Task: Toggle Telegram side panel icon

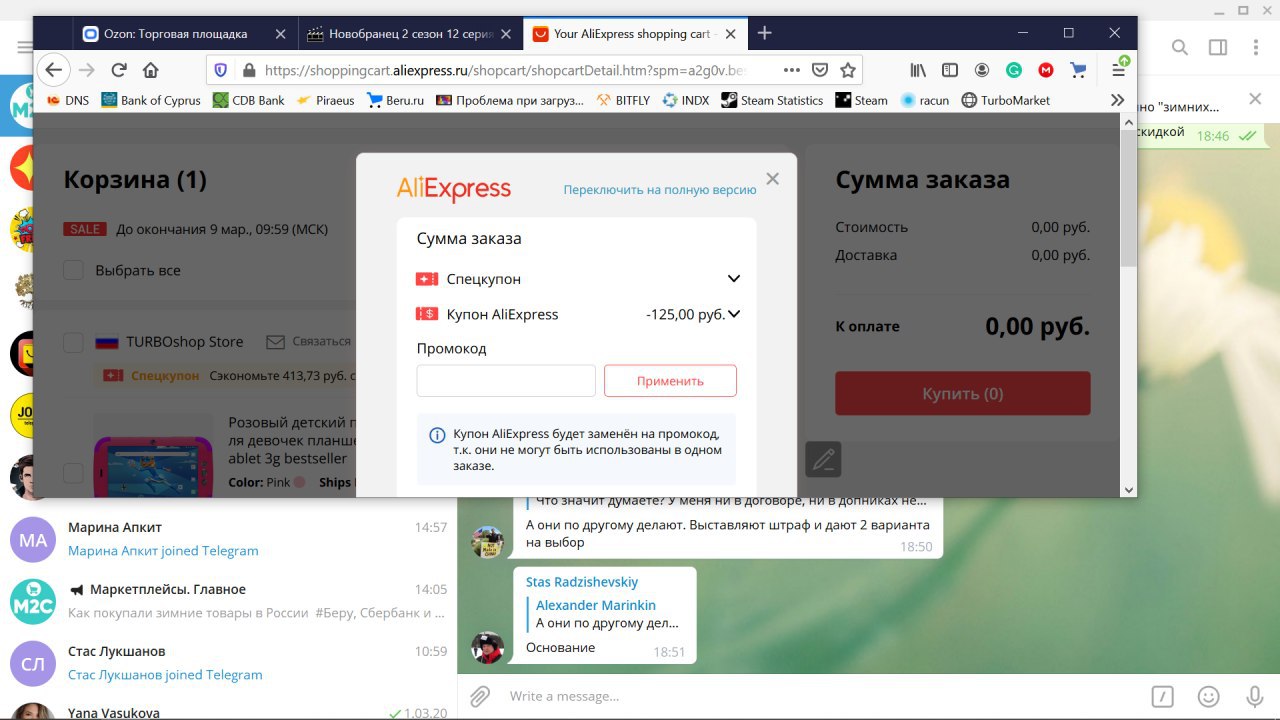Action: point(1218,47)
